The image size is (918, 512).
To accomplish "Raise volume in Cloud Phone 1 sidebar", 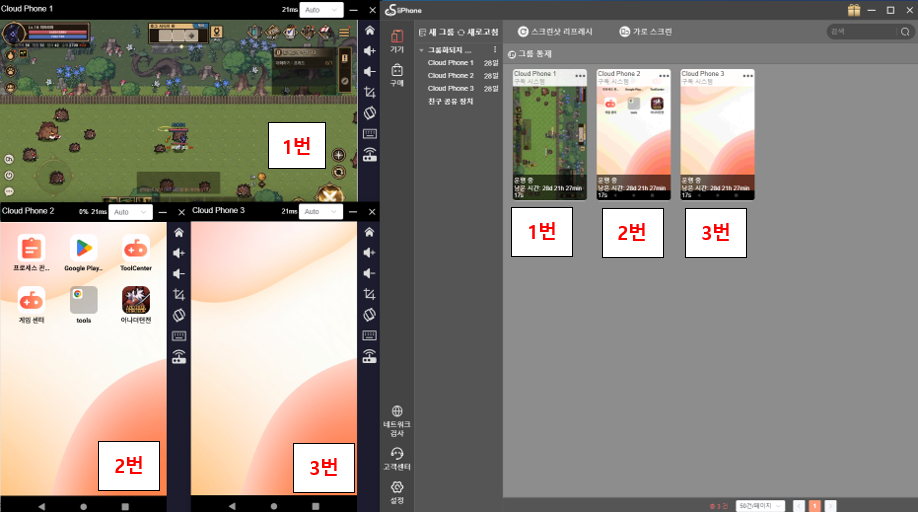I will click(369, 51).
